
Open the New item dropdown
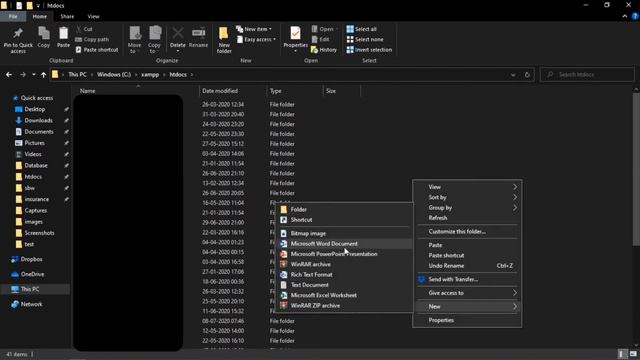pos(254,29)
